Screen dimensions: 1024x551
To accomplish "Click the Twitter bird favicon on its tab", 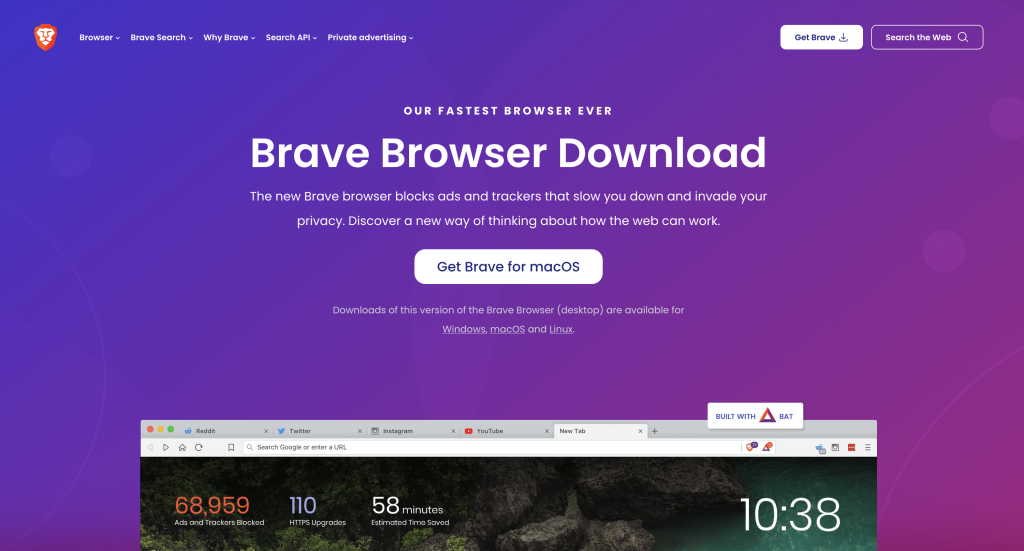I will pos(281,431).
